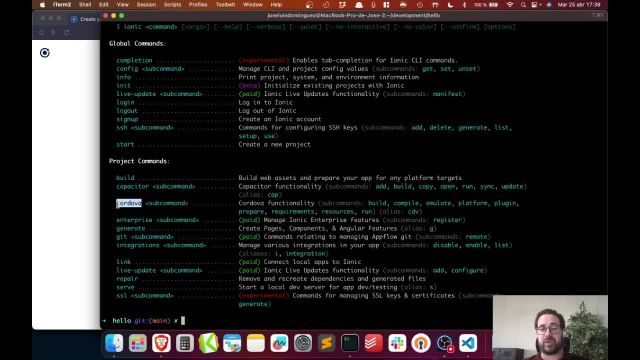Open the Scripts menu in menu bar
640x360 pixels.
(172, 4)
